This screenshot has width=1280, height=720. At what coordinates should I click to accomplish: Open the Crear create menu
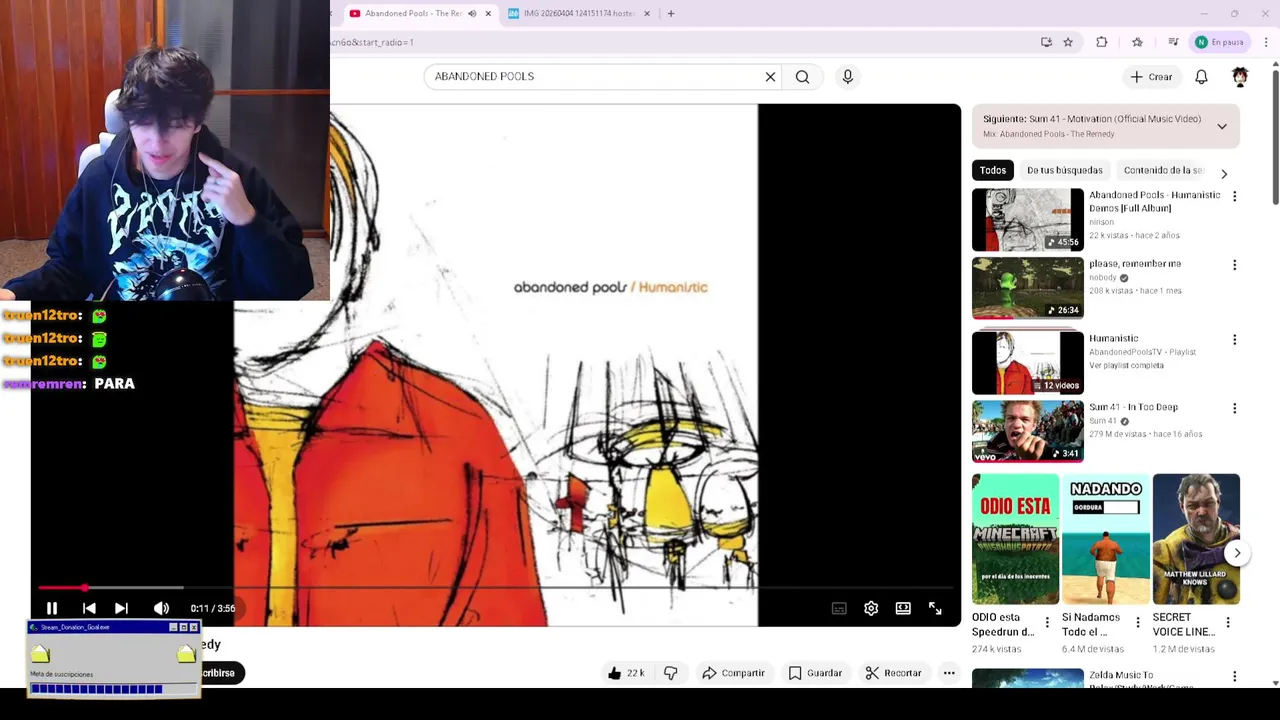pyautogui.click(x=1151, y=77)
